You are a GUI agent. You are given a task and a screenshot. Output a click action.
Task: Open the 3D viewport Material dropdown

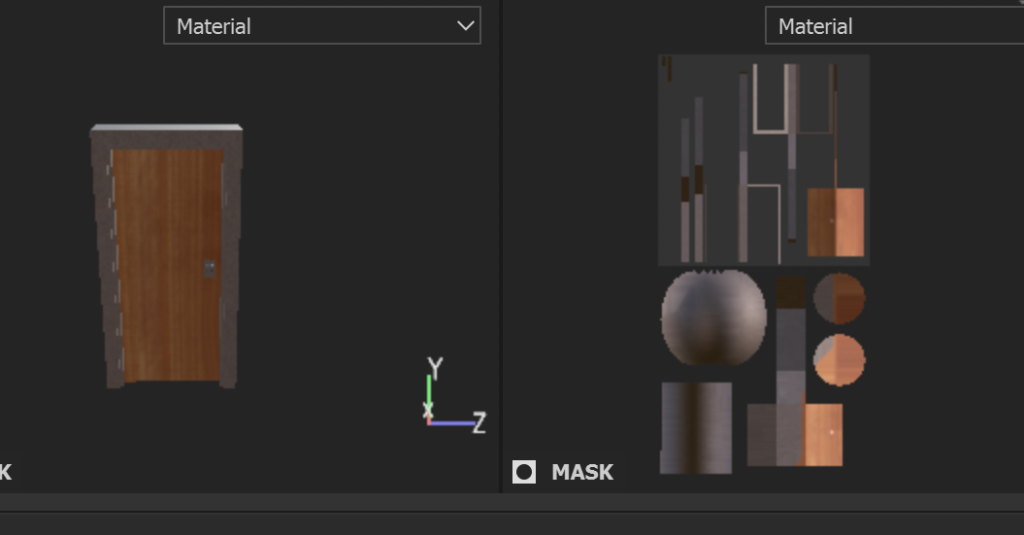pos(321,26)
